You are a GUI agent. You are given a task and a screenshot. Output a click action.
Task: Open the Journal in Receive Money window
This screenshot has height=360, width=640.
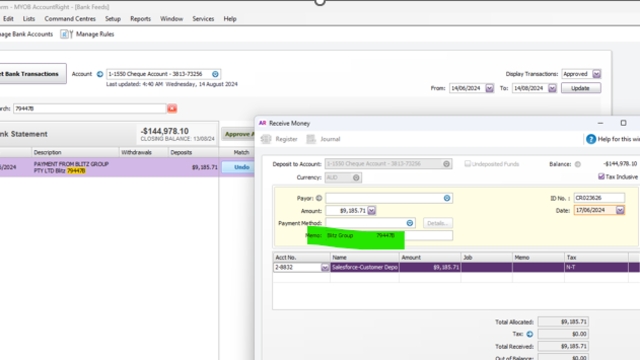323,139
